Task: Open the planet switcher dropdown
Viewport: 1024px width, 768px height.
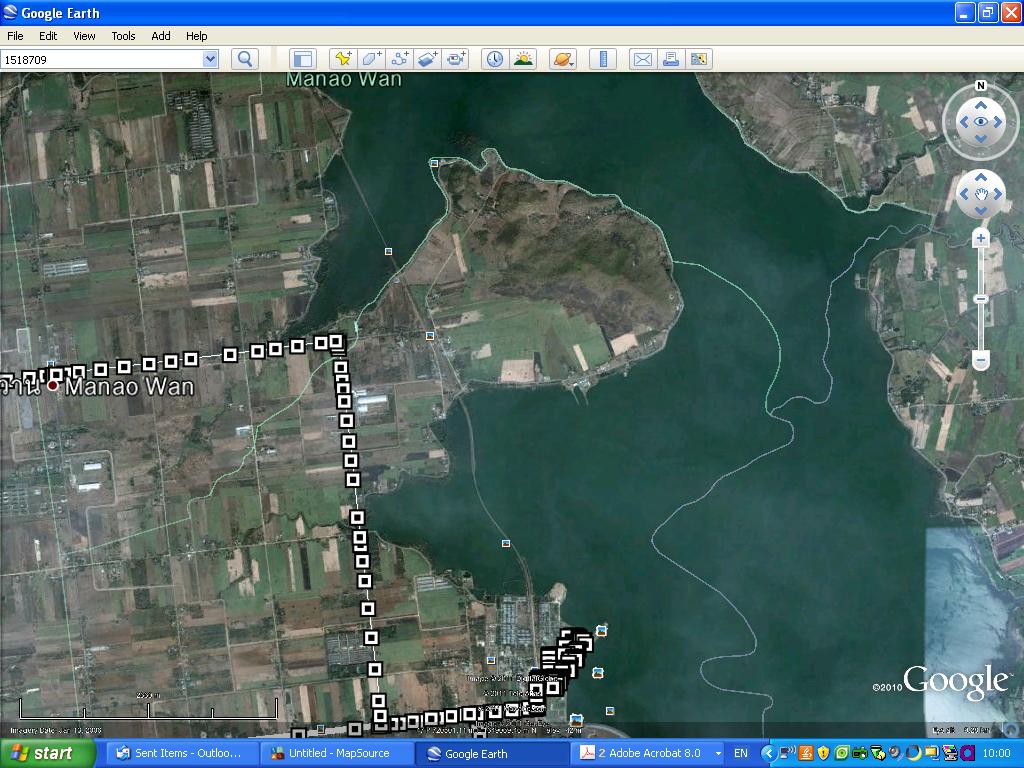Action: (563, 59)
